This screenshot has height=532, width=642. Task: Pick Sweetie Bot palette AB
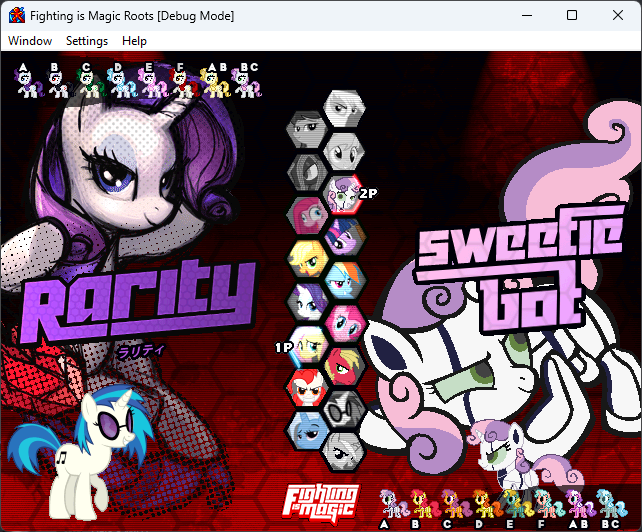point(581,508)
